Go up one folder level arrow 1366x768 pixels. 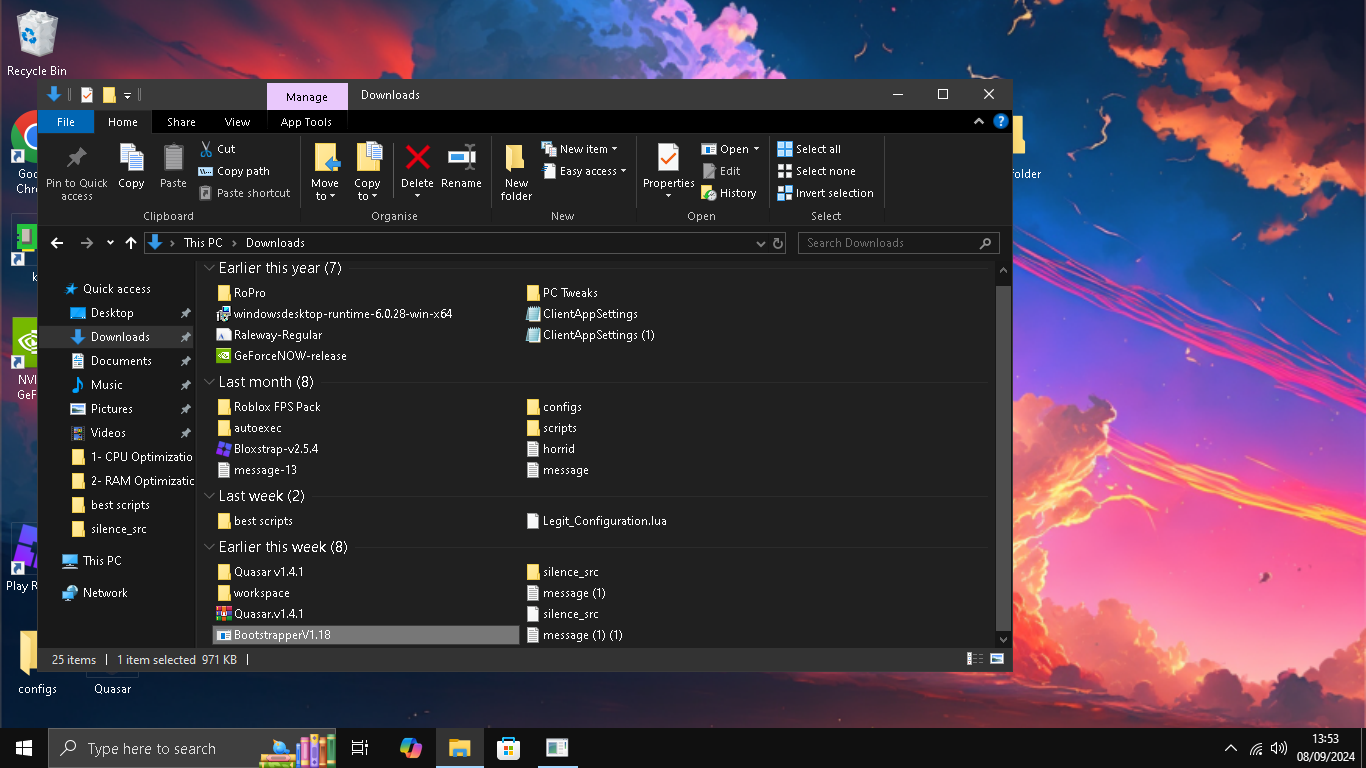131,243
